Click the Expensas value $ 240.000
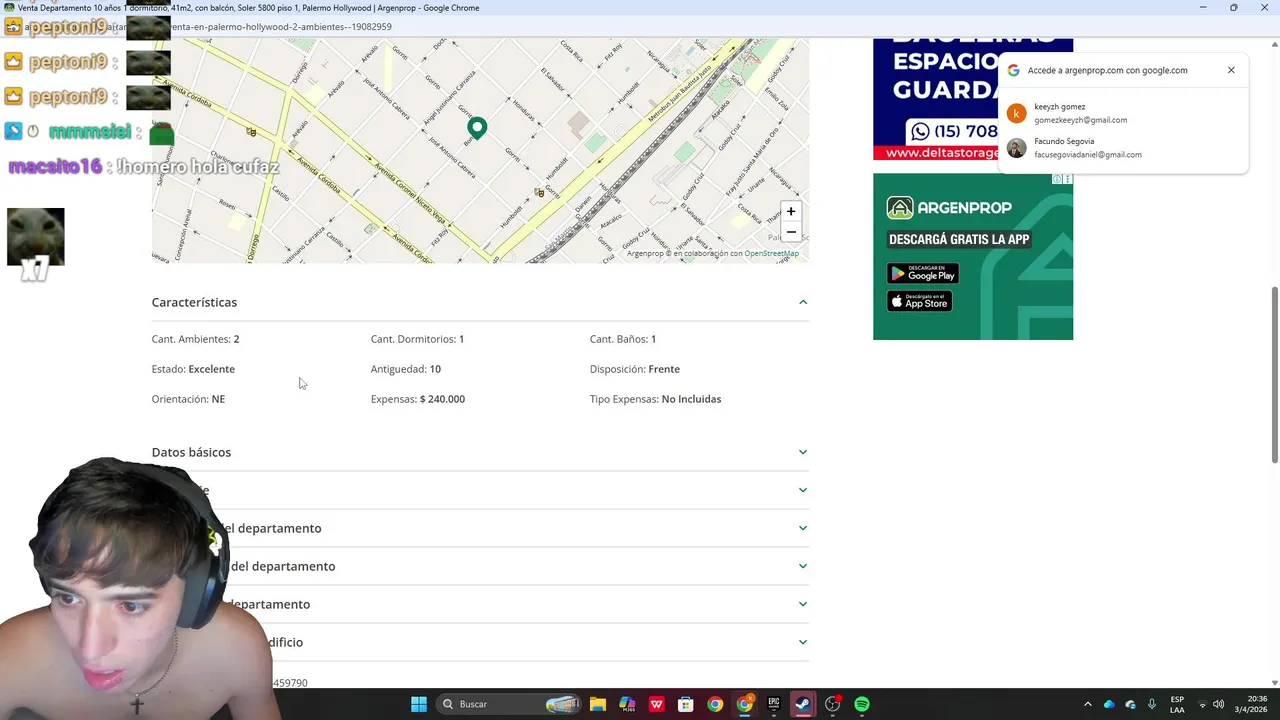The image size is (1280, 720). tap(442, 399)
